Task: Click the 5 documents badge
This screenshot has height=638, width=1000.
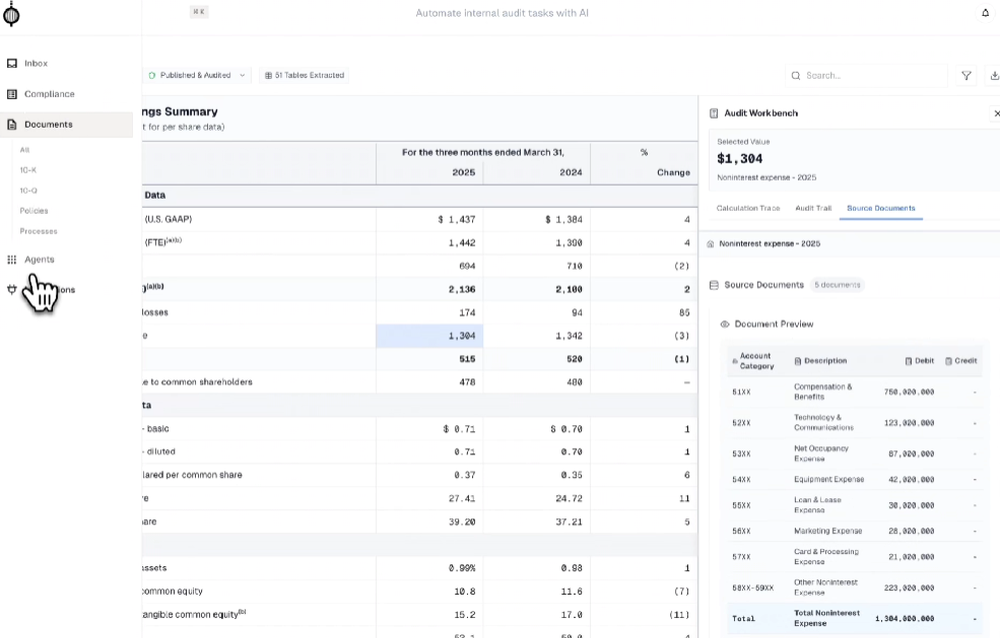Action: [x=836, y=285]
